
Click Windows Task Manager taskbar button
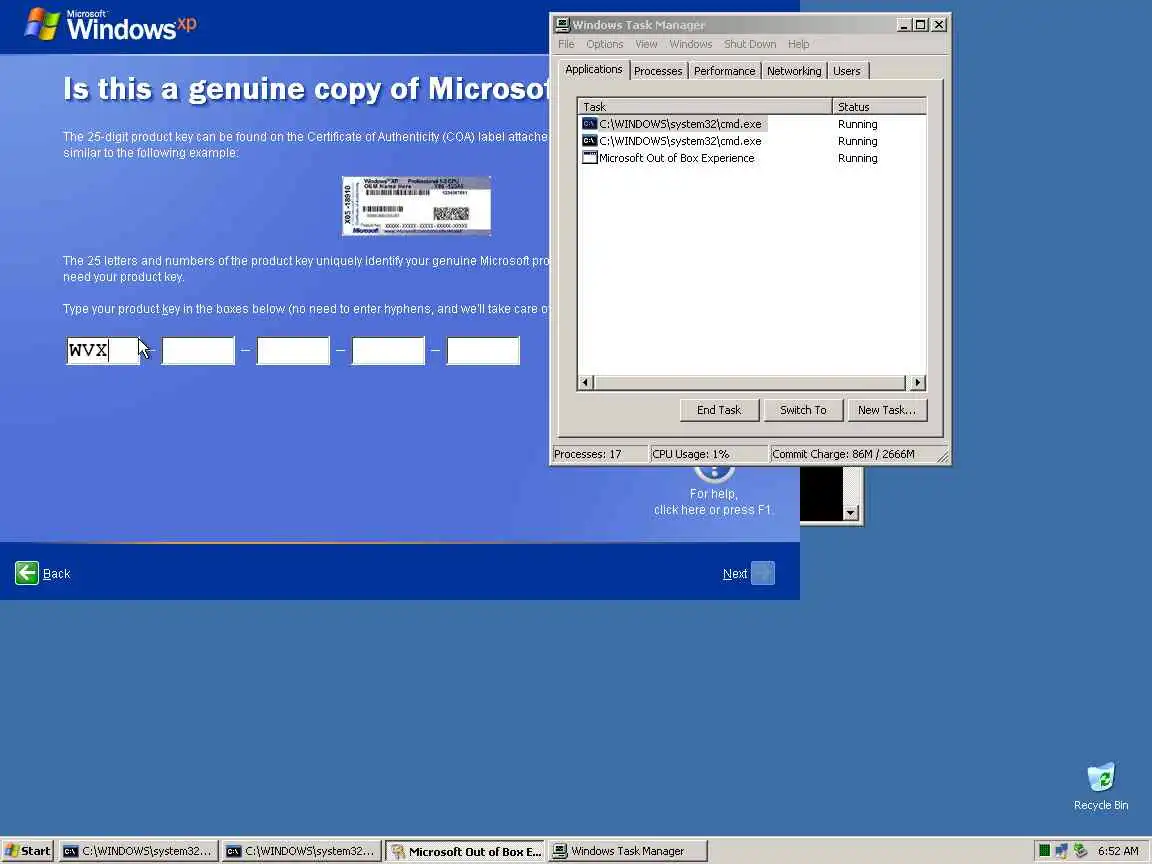(x=628, y=851)
